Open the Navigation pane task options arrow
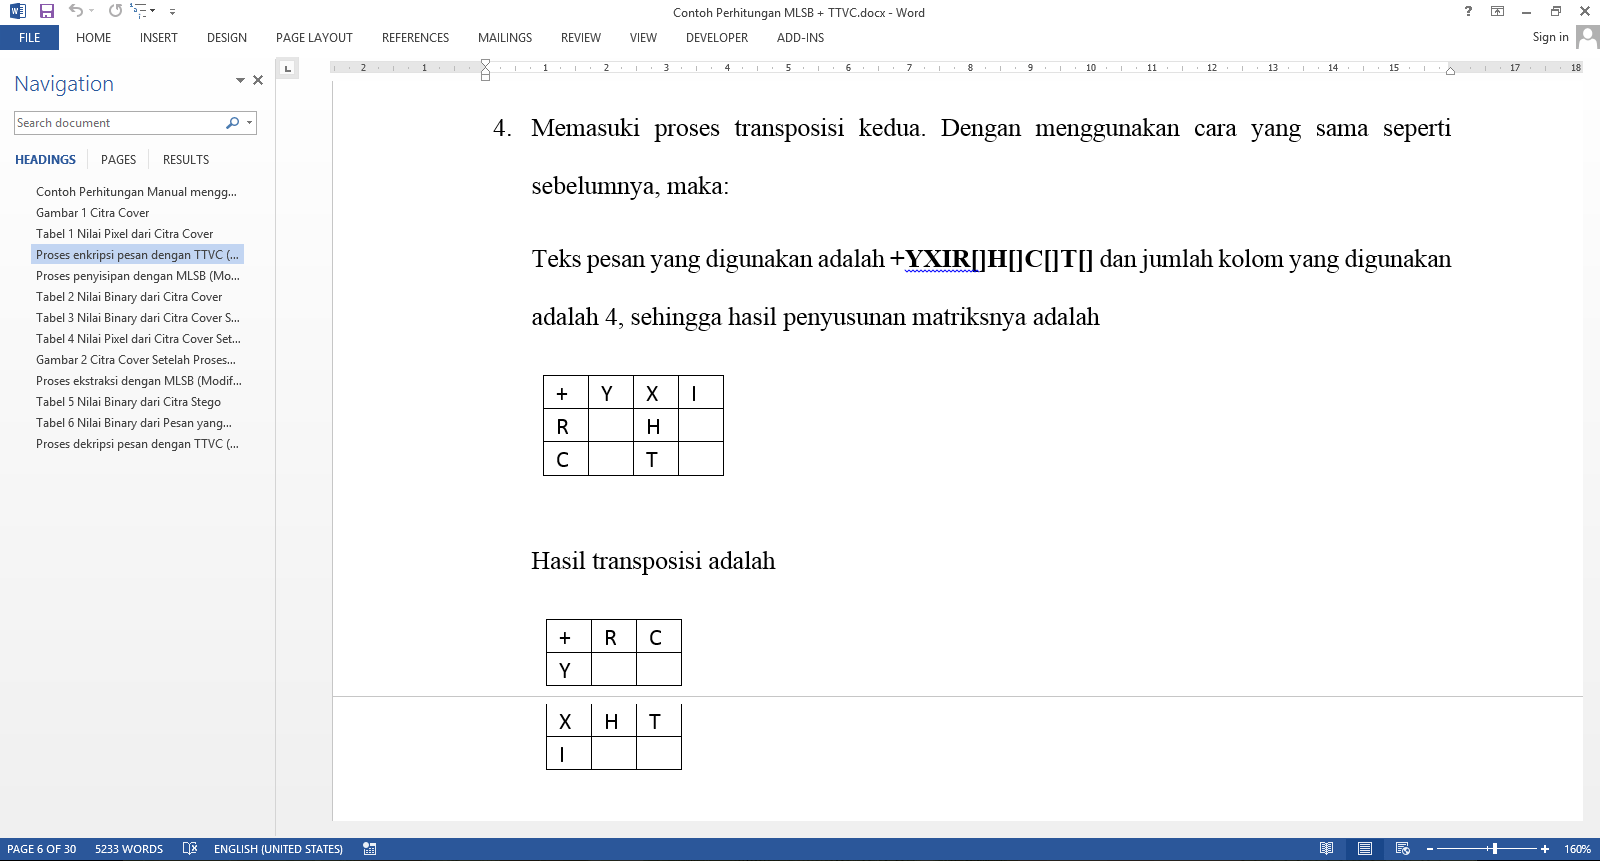The height and width of the screenshot is (861, 1600). click(x=240, y=80)
